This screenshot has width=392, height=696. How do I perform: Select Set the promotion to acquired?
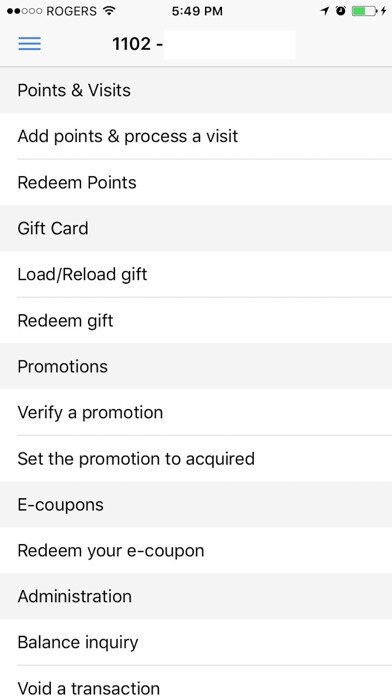[196, 459]
